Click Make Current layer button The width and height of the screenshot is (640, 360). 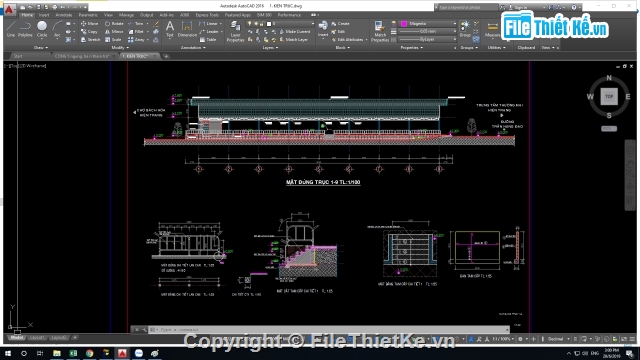(x=294, y=31)
